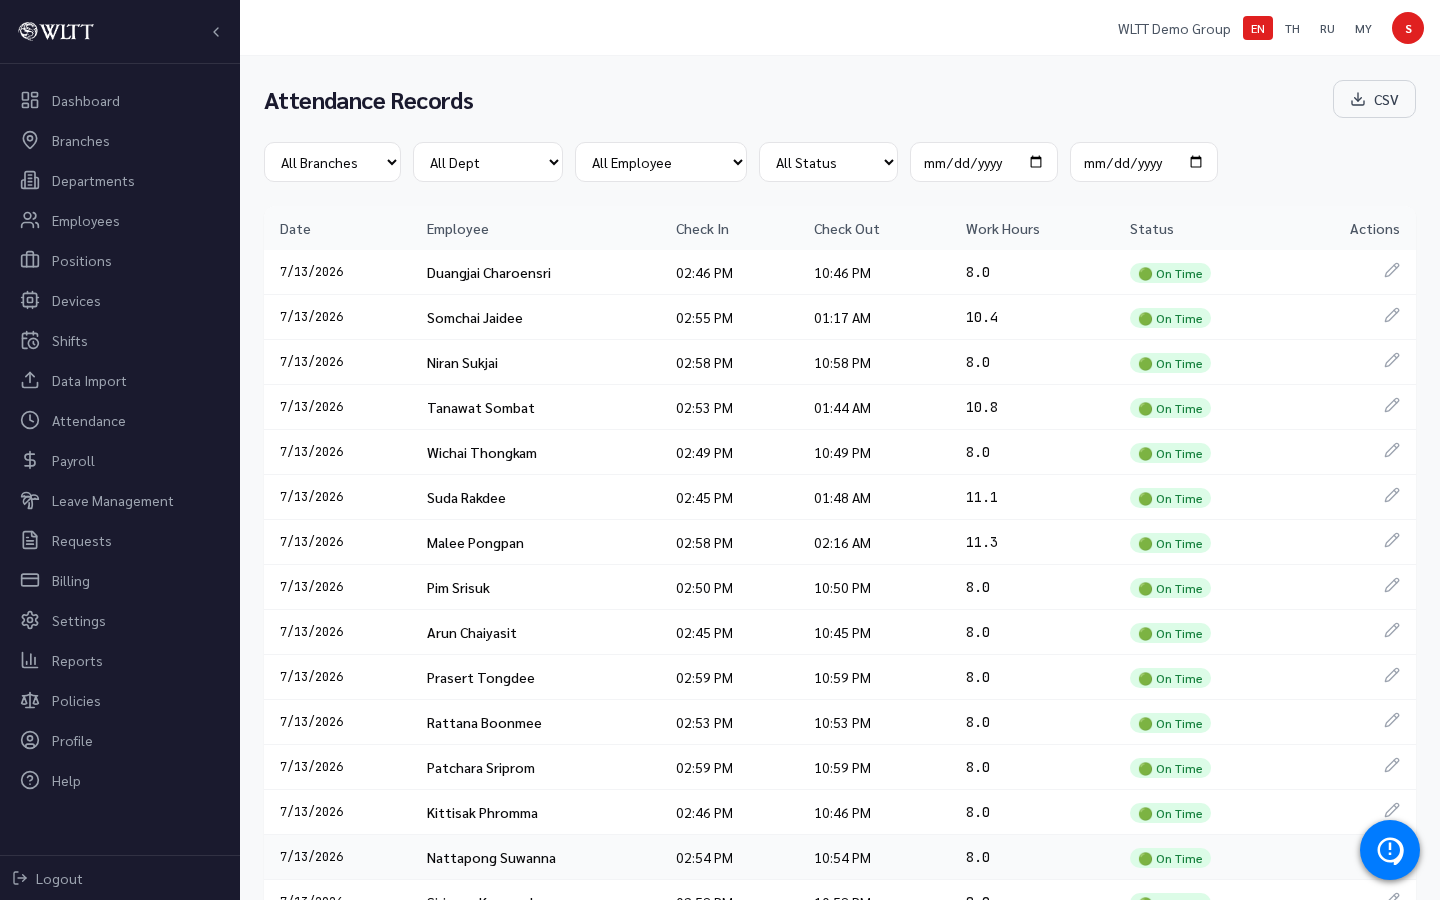Open the Attendance menu item
1440x900 pixels.
pos(120,420)
